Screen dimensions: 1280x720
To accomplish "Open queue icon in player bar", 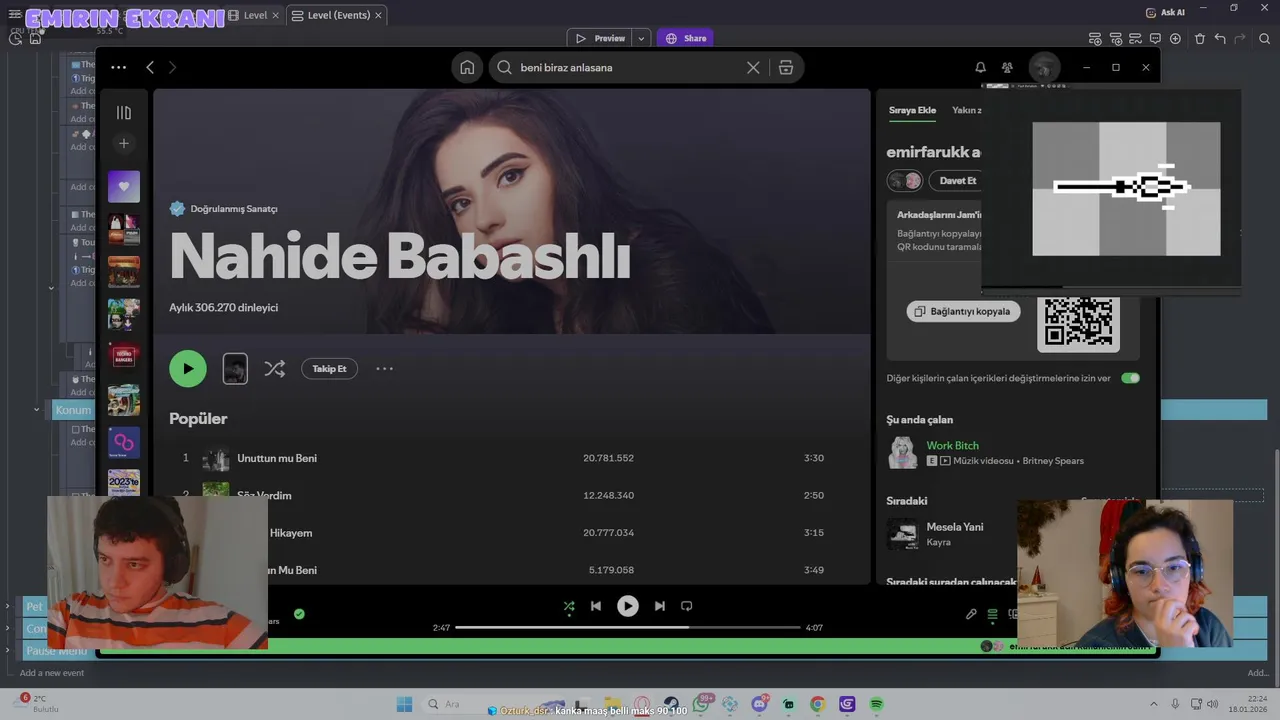I will 993,614.
